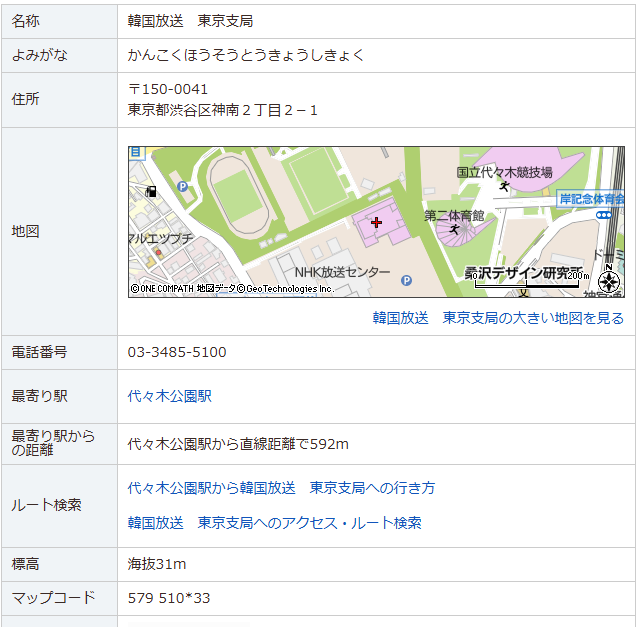The image size is (641, 627).
Task: Click the 地図 row header
Action: click(59, 231)
